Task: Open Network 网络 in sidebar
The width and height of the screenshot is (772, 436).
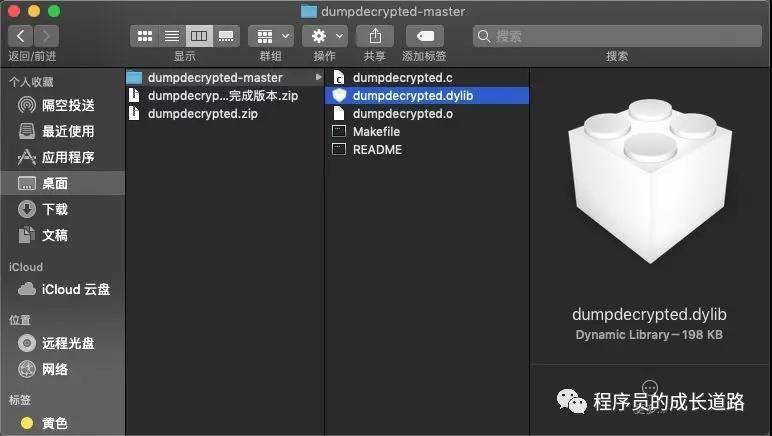Action: [63, 369]
